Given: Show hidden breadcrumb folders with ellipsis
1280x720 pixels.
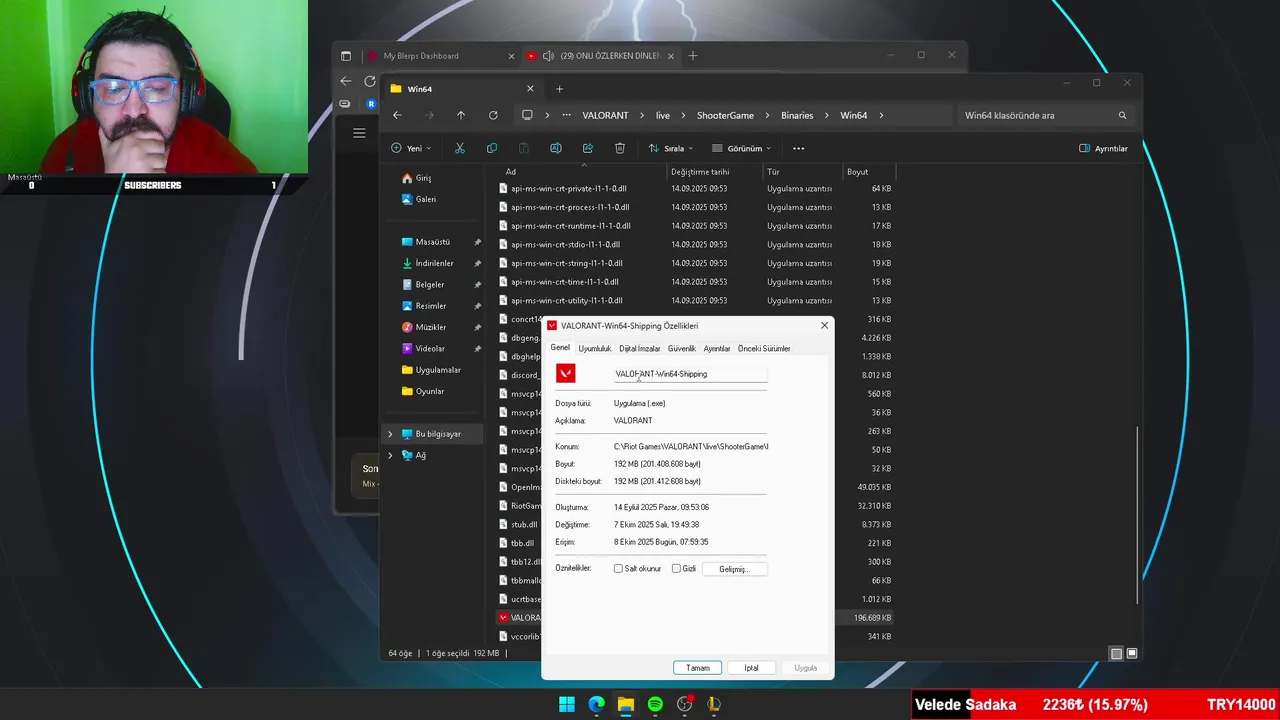Looking at the screenshot, I should point(567,115).
